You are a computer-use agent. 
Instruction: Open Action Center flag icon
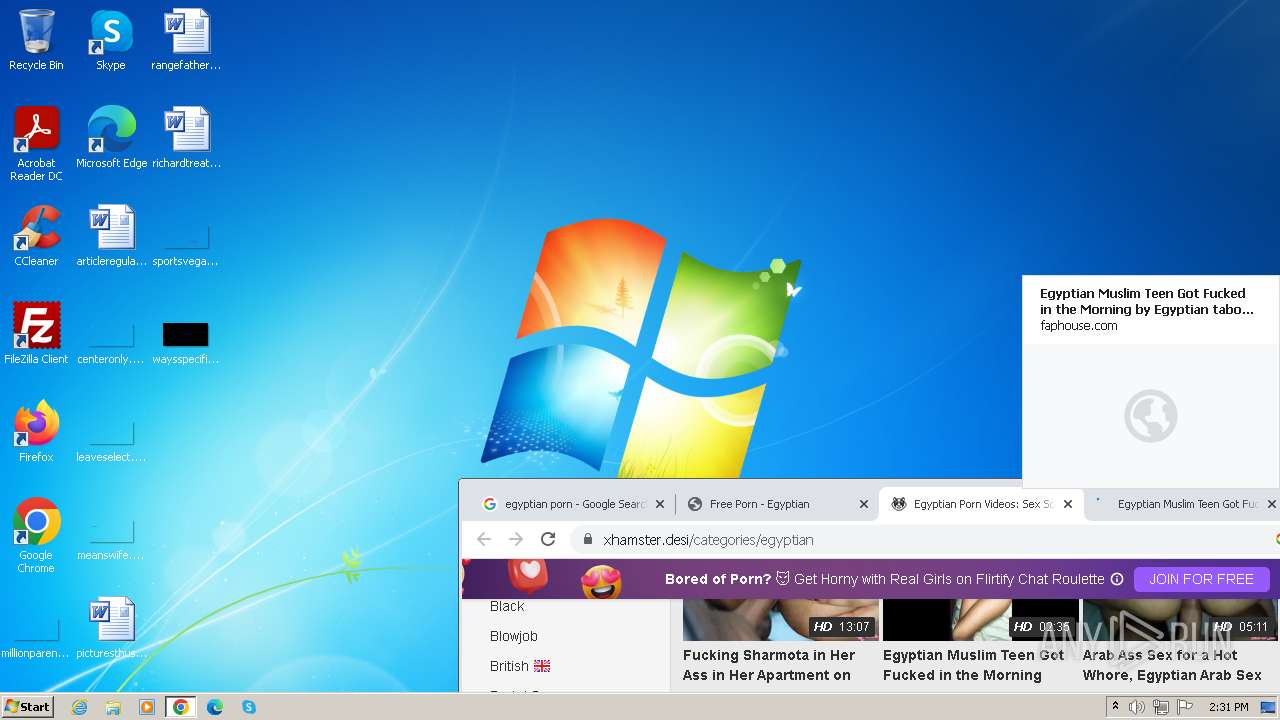[x=1185, y=707]
